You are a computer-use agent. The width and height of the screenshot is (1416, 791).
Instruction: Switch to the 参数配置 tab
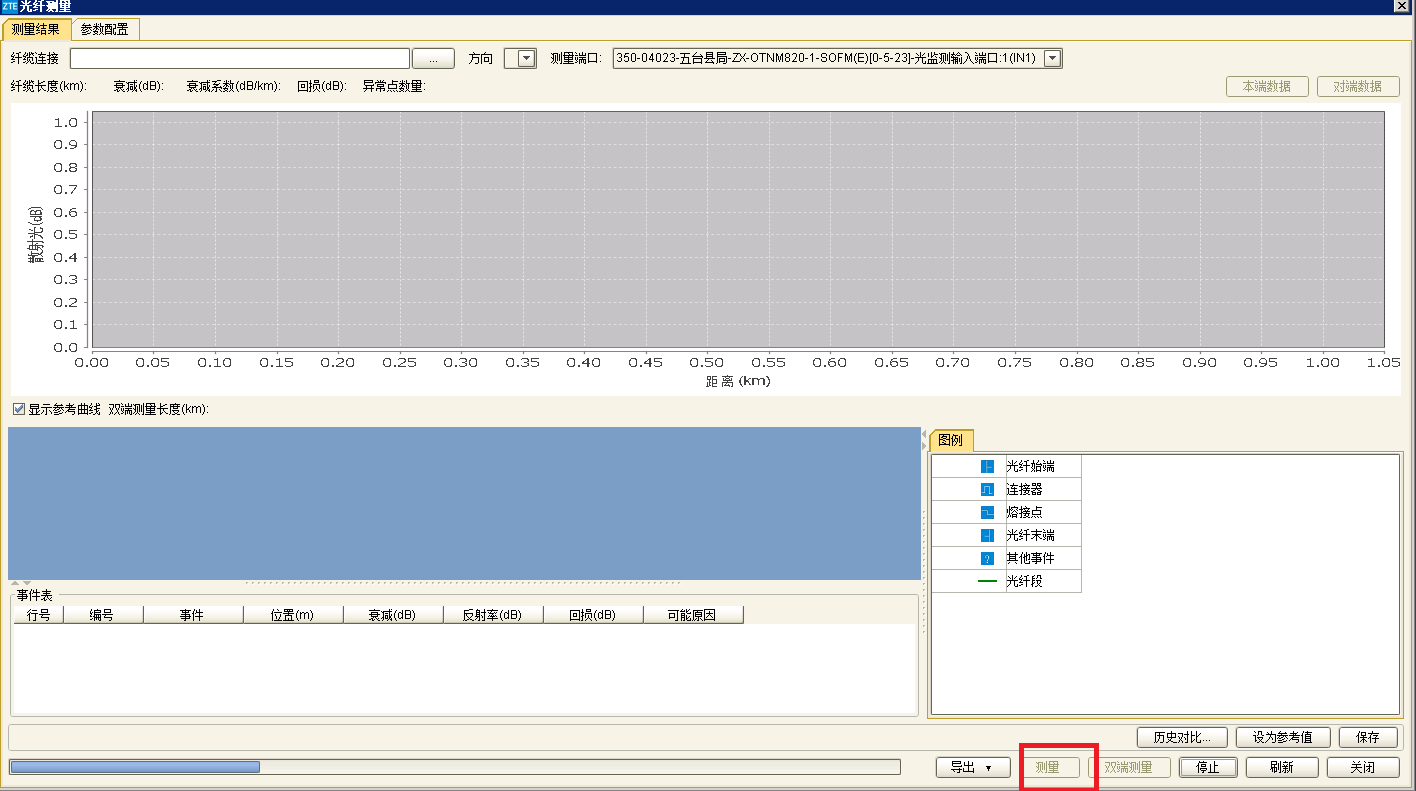click(x=105, y=29)
